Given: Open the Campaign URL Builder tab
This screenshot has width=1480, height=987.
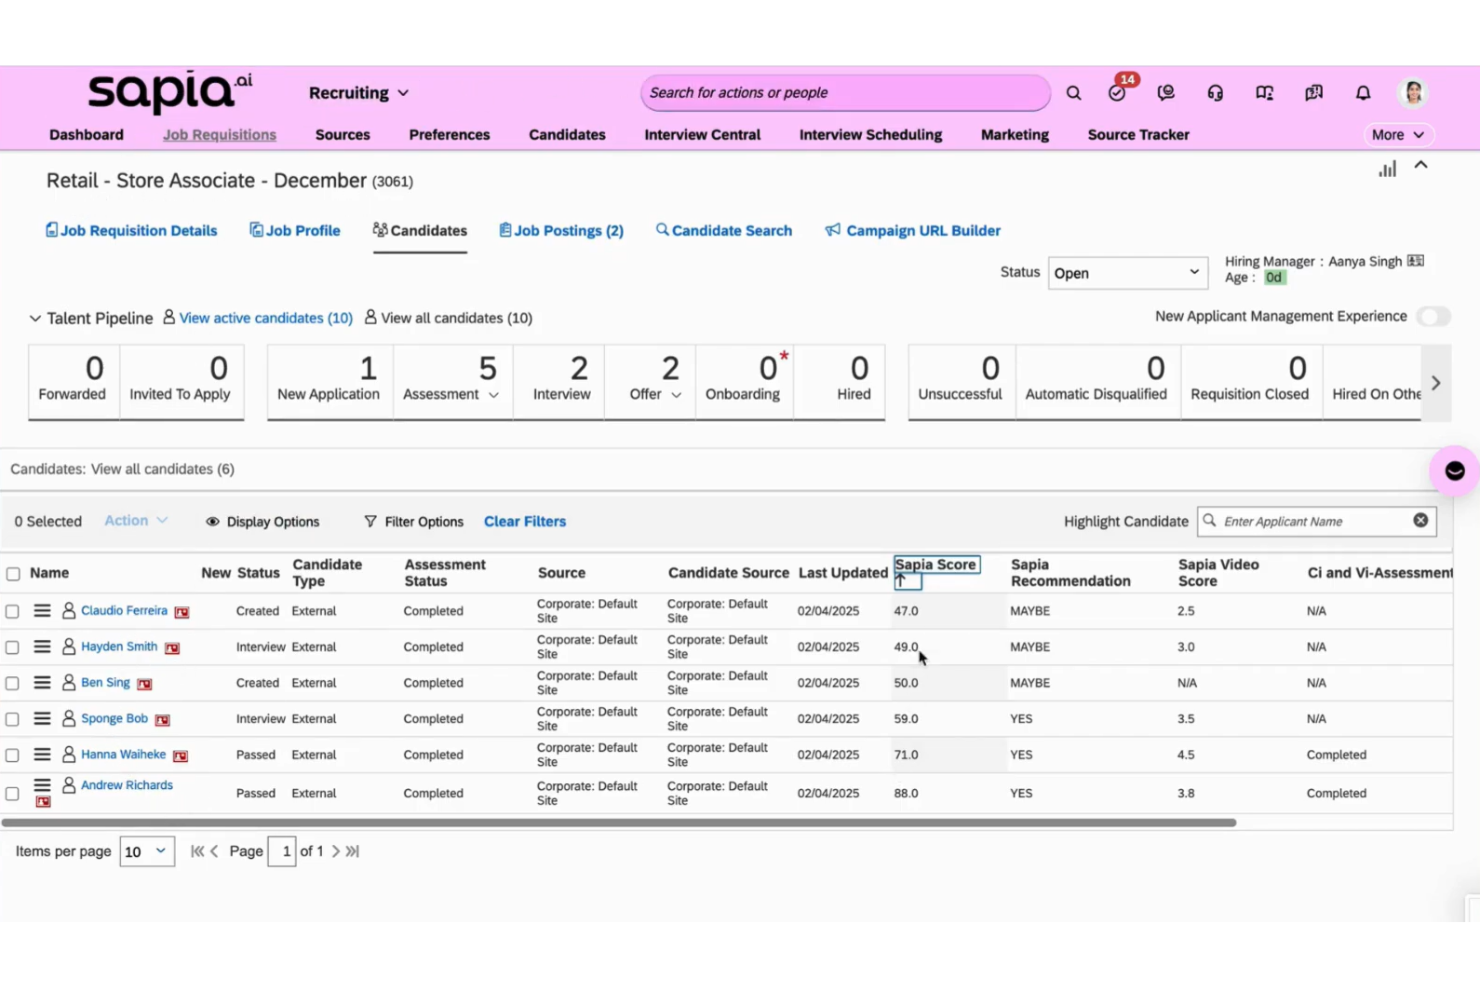Looking at the screenshot, I should pyautogui.click(x=913, y=230).
